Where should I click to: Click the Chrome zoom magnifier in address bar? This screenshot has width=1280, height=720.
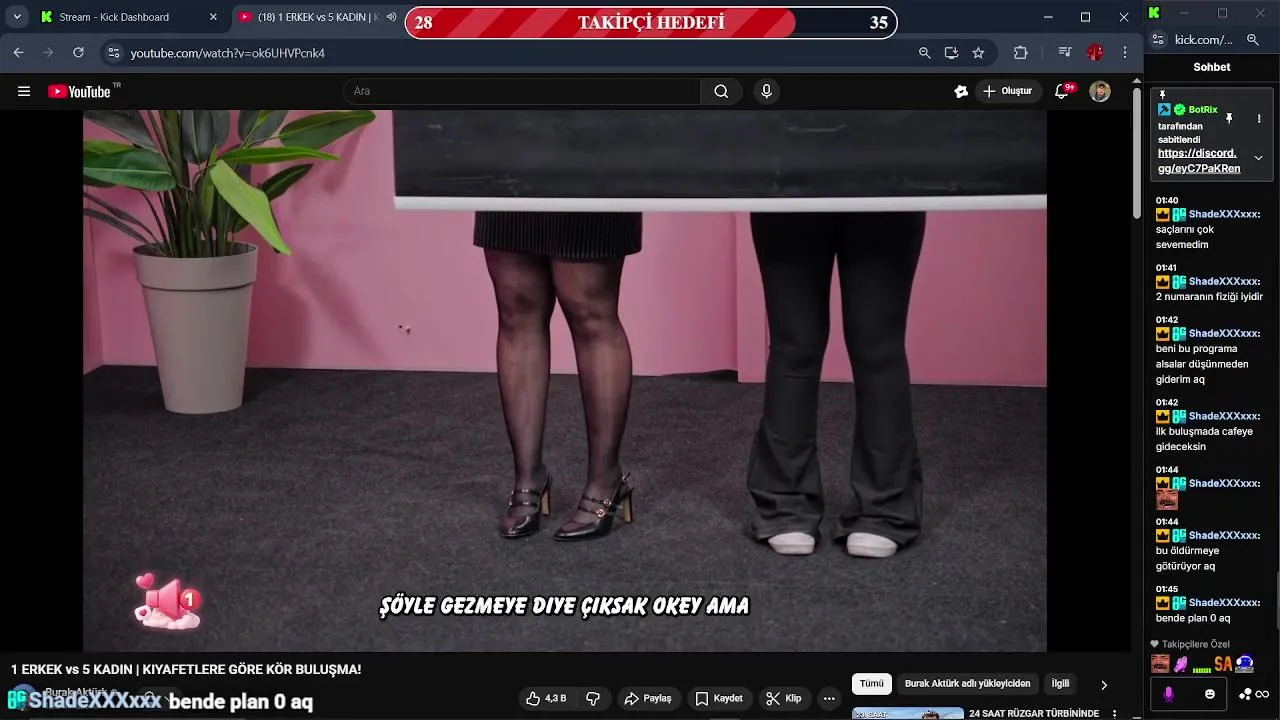[x=925, y=53]
